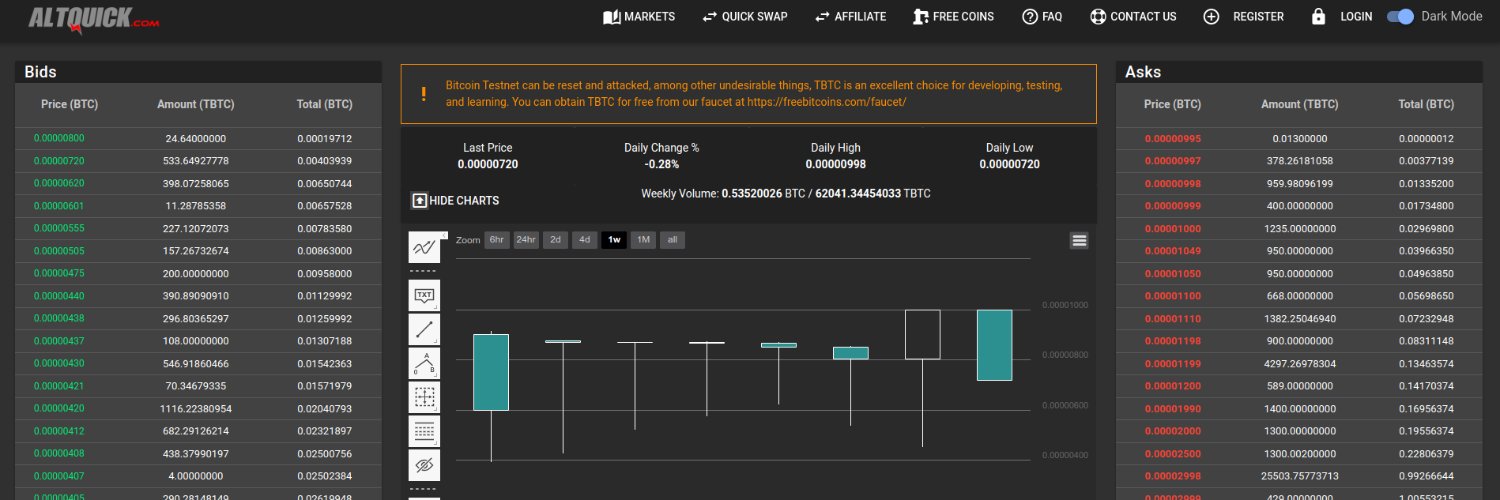The height and width of the screenshot is (500, 1500).
Task: Select the 0.00000475 bid price
Action: (59, 273)
